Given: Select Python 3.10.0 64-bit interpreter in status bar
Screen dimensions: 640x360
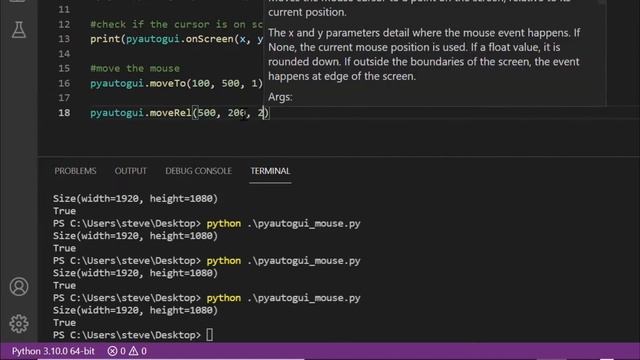Looking at the screenshot, I should (53, 351).
